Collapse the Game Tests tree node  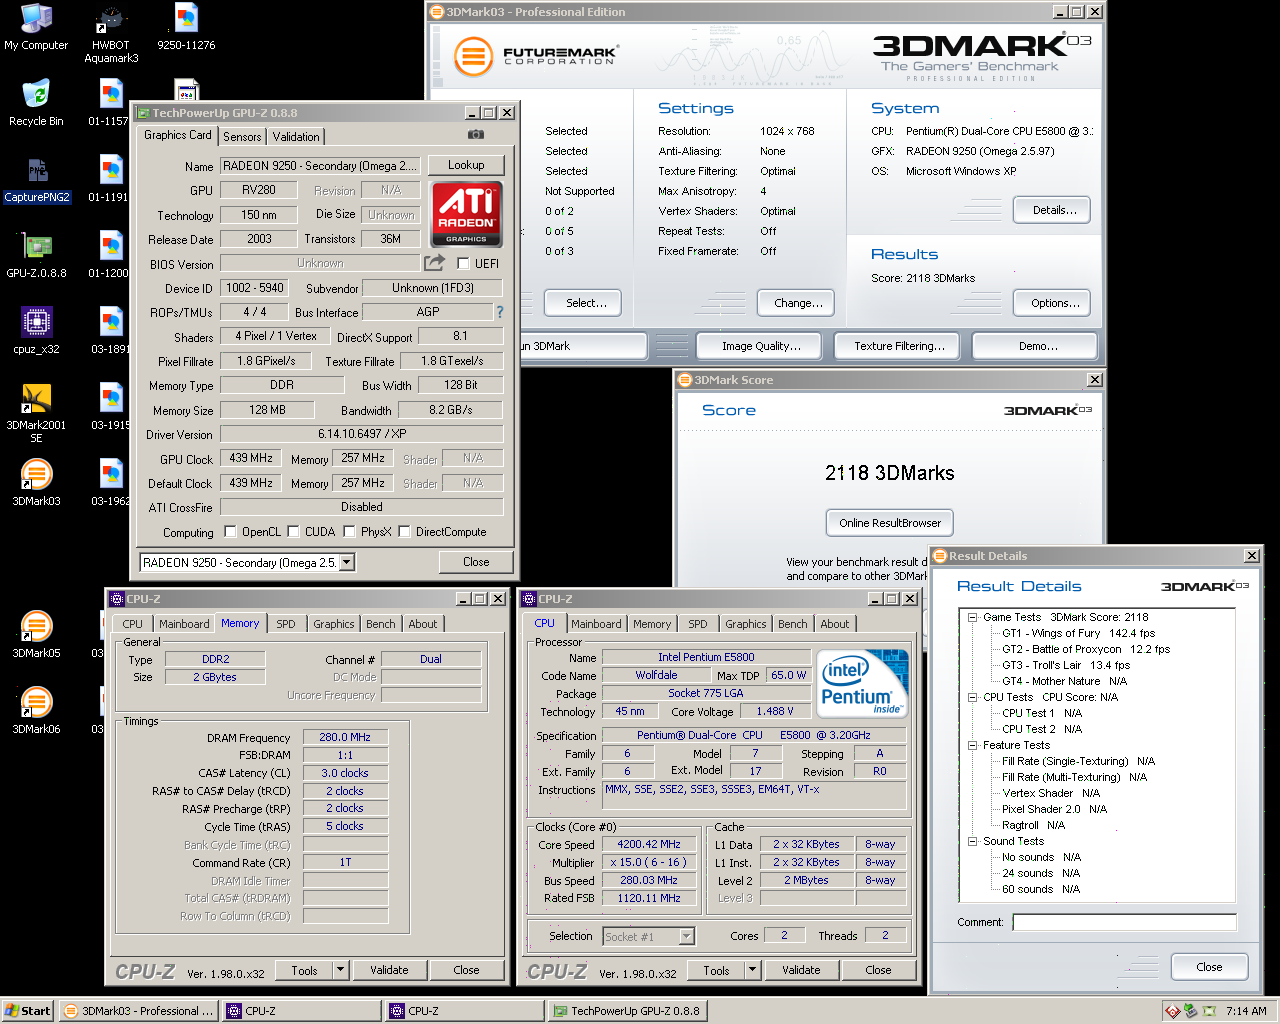click(972, 617)
